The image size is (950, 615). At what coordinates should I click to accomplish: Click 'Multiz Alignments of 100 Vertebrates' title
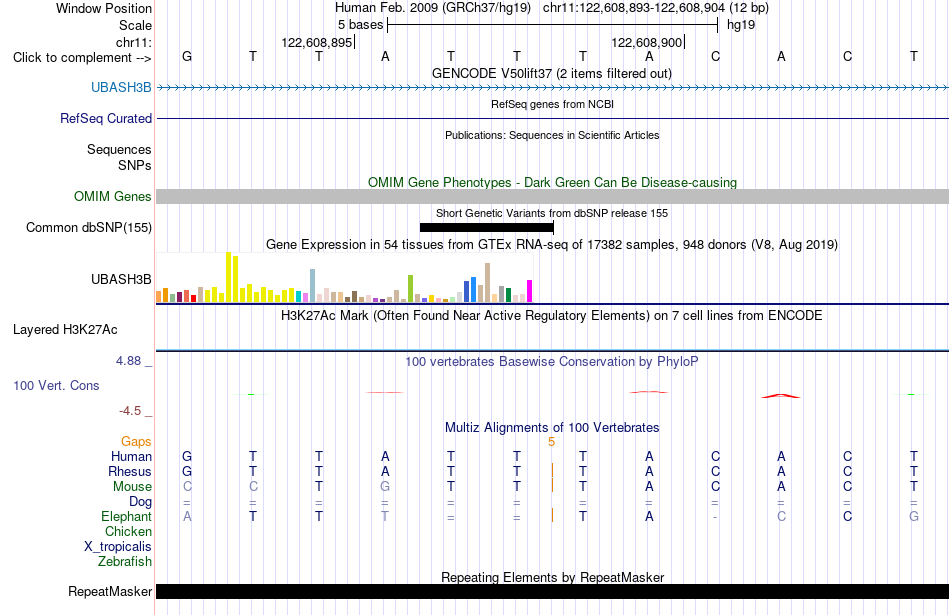point(552,427)
